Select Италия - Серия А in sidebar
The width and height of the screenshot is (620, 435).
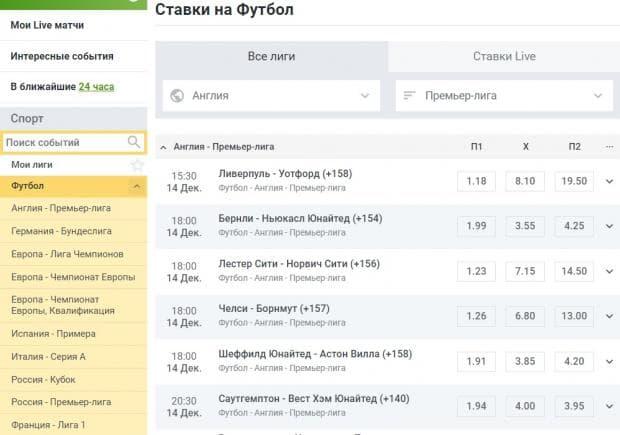pos(74,357)
